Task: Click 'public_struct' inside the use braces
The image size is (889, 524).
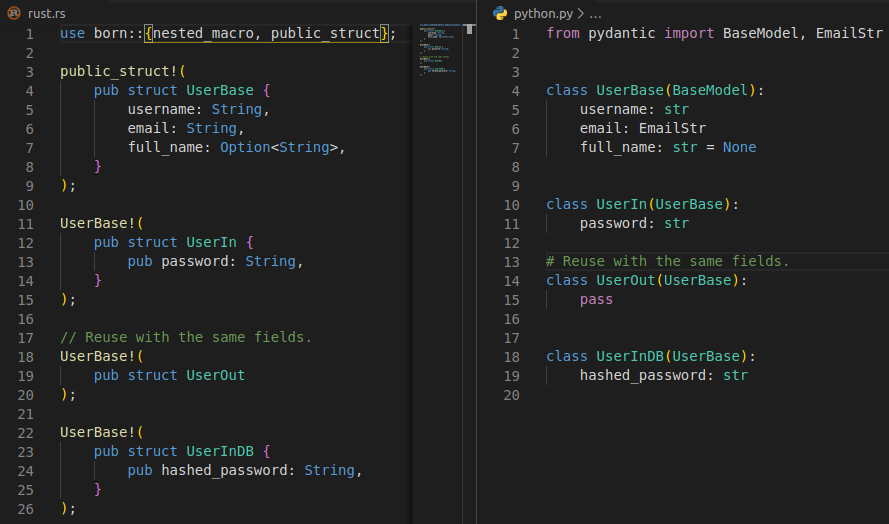Action: (325, 33)
